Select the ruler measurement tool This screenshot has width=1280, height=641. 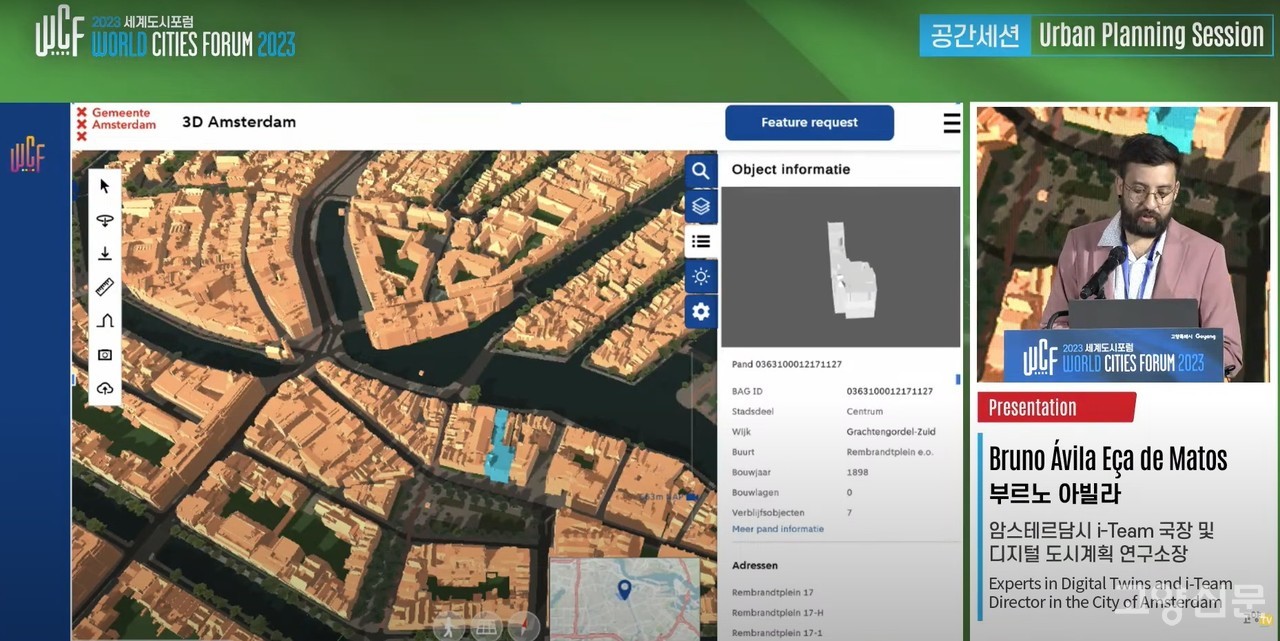pyautogui.click(x=105, y=288)
